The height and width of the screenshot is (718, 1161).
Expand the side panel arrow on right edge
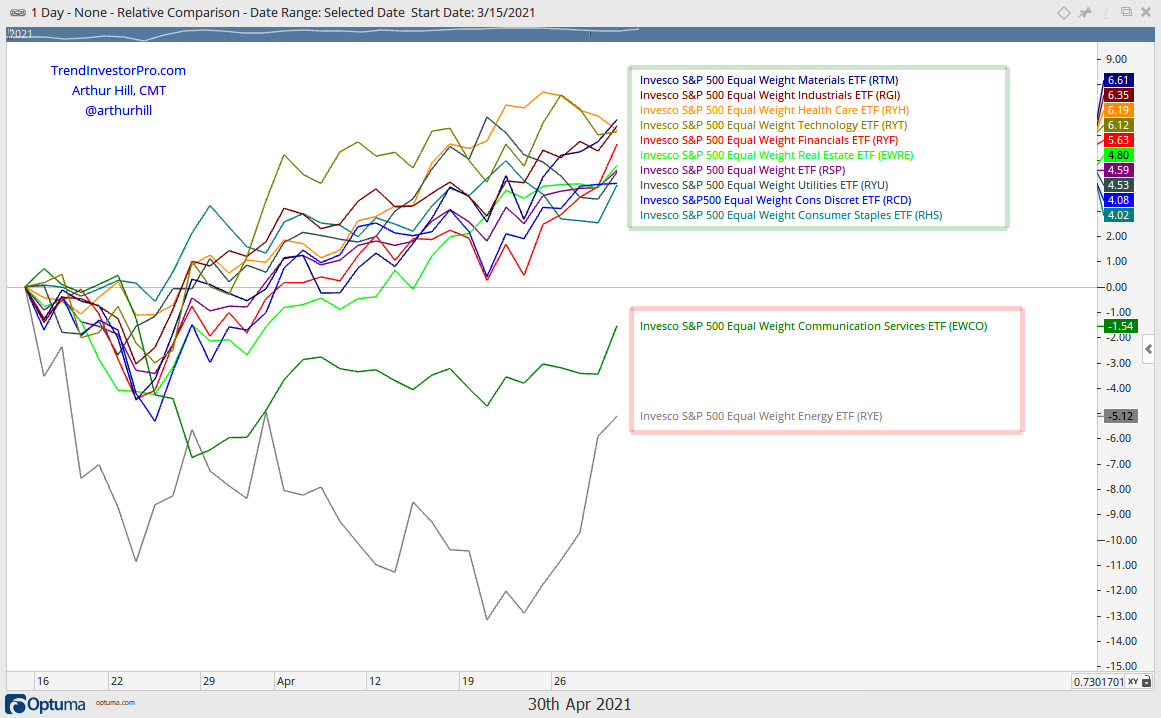(x=1148, y=349)
